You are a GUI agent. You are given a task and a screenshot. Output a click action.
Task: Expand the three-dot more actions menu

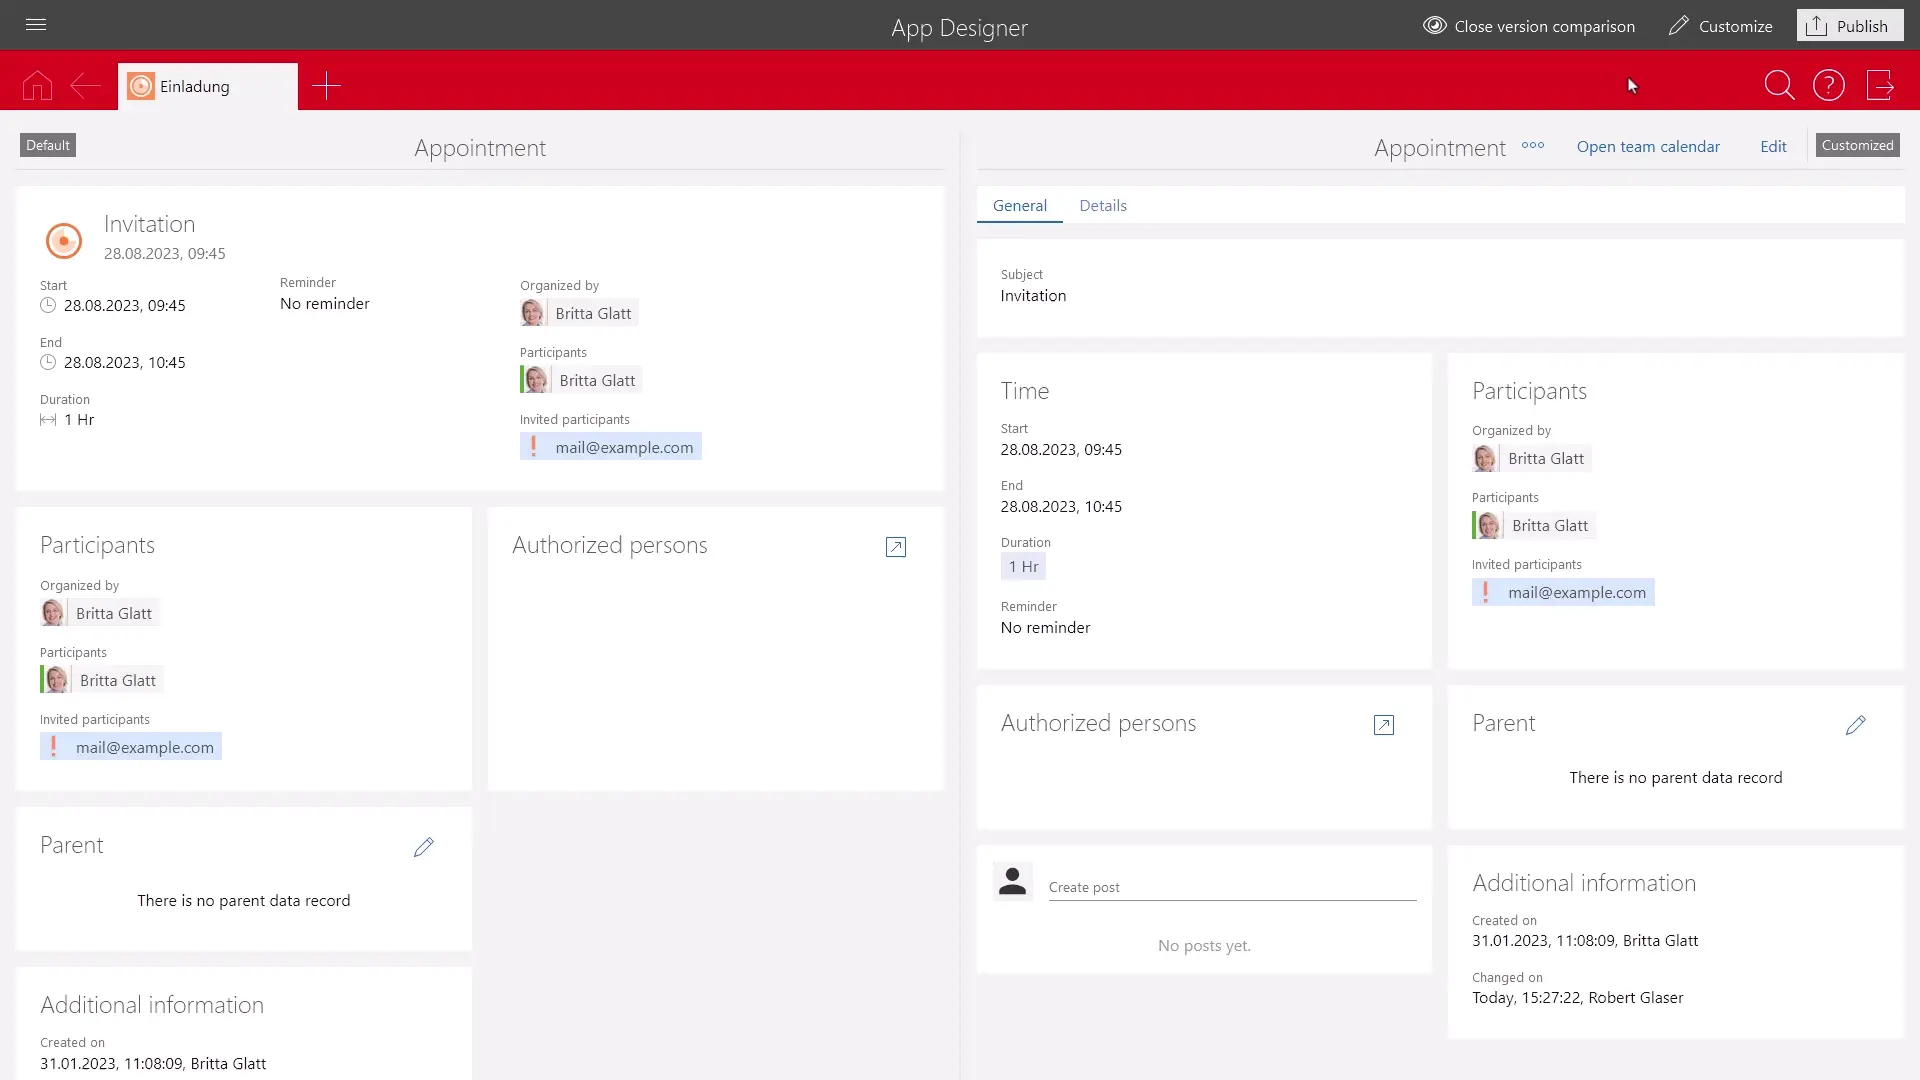point(1533,146)
